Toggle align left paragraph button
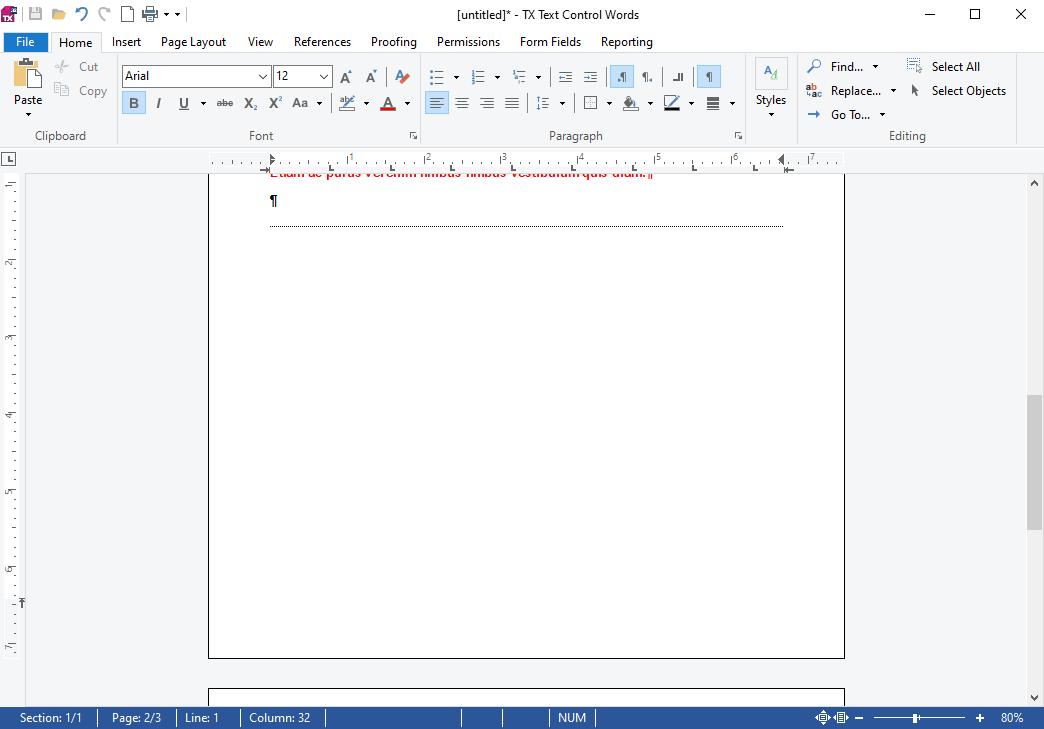1044x729 pixels. [x=437, y=103]
